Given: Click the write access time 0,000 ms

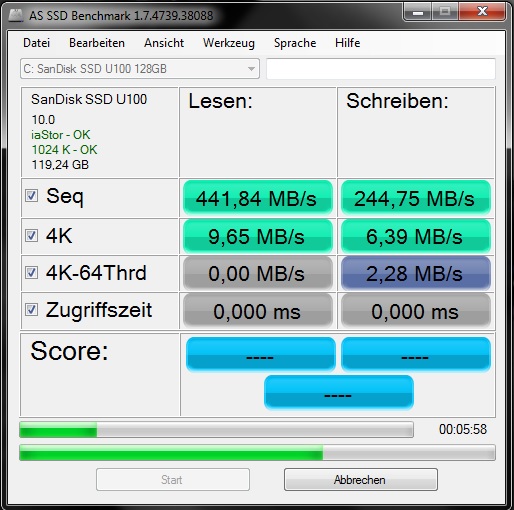Looking at the screenshot, I should 415,311.
